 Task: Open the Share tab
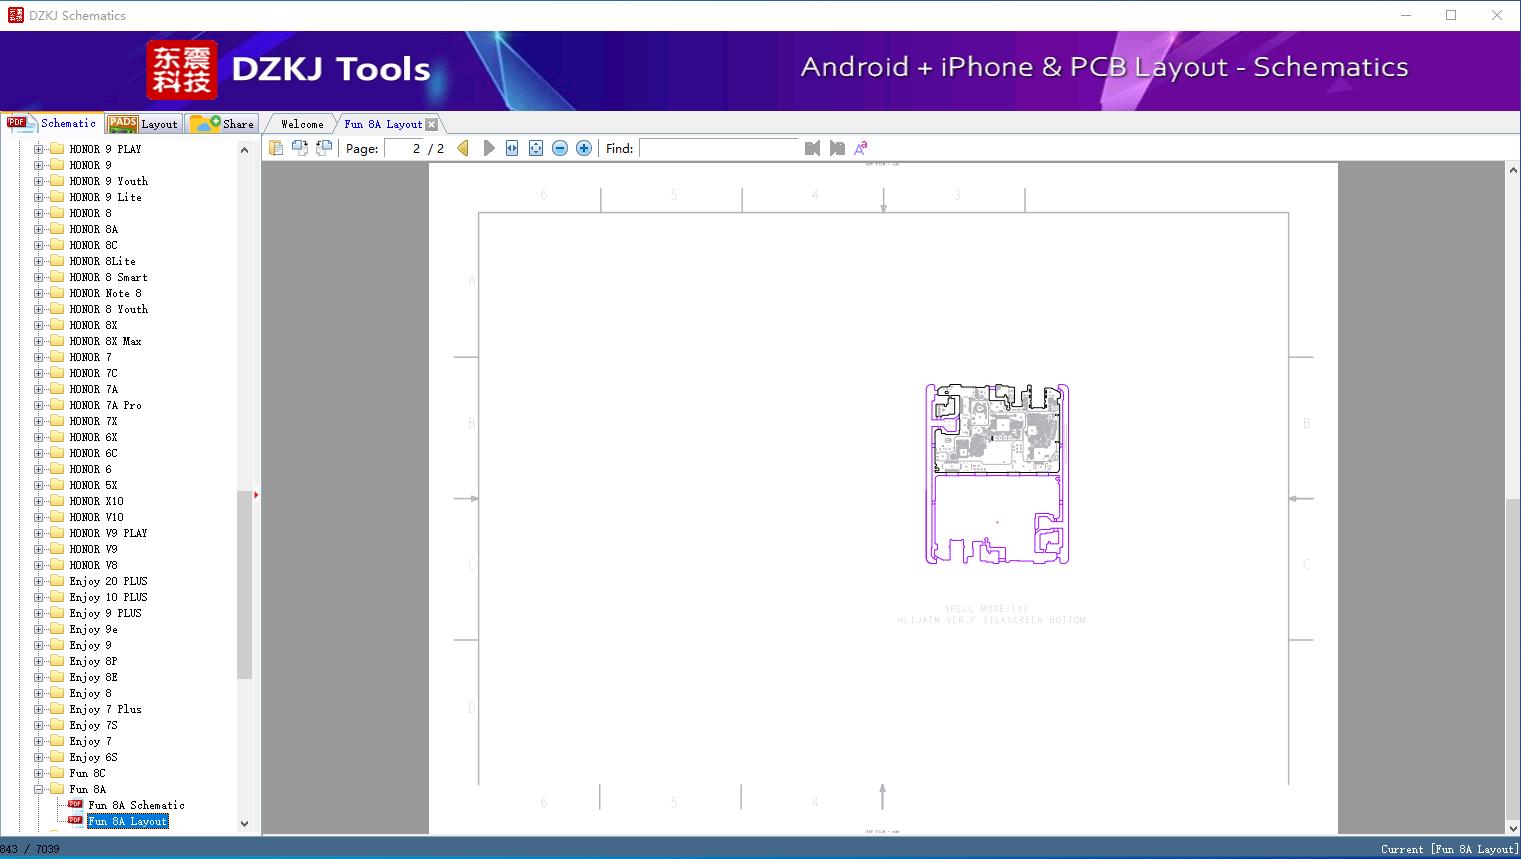[x=222, y=124]
